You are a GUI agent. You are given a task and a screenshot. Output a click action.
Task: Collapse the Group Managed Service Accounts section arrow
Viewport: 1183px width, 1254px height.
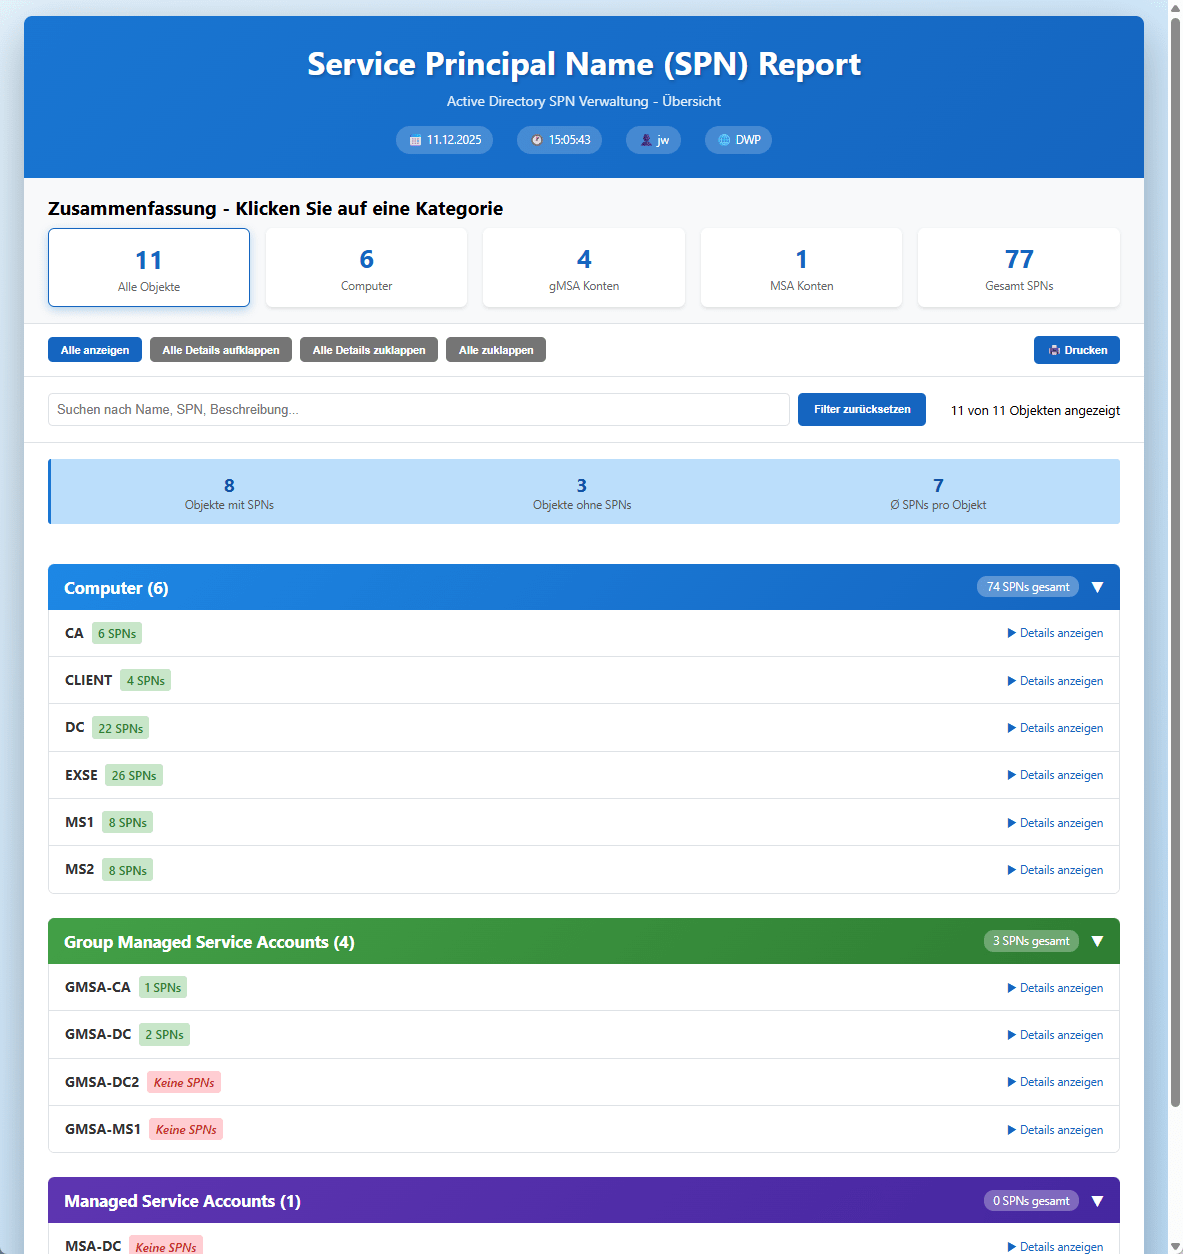click(x=1097, y=942)
